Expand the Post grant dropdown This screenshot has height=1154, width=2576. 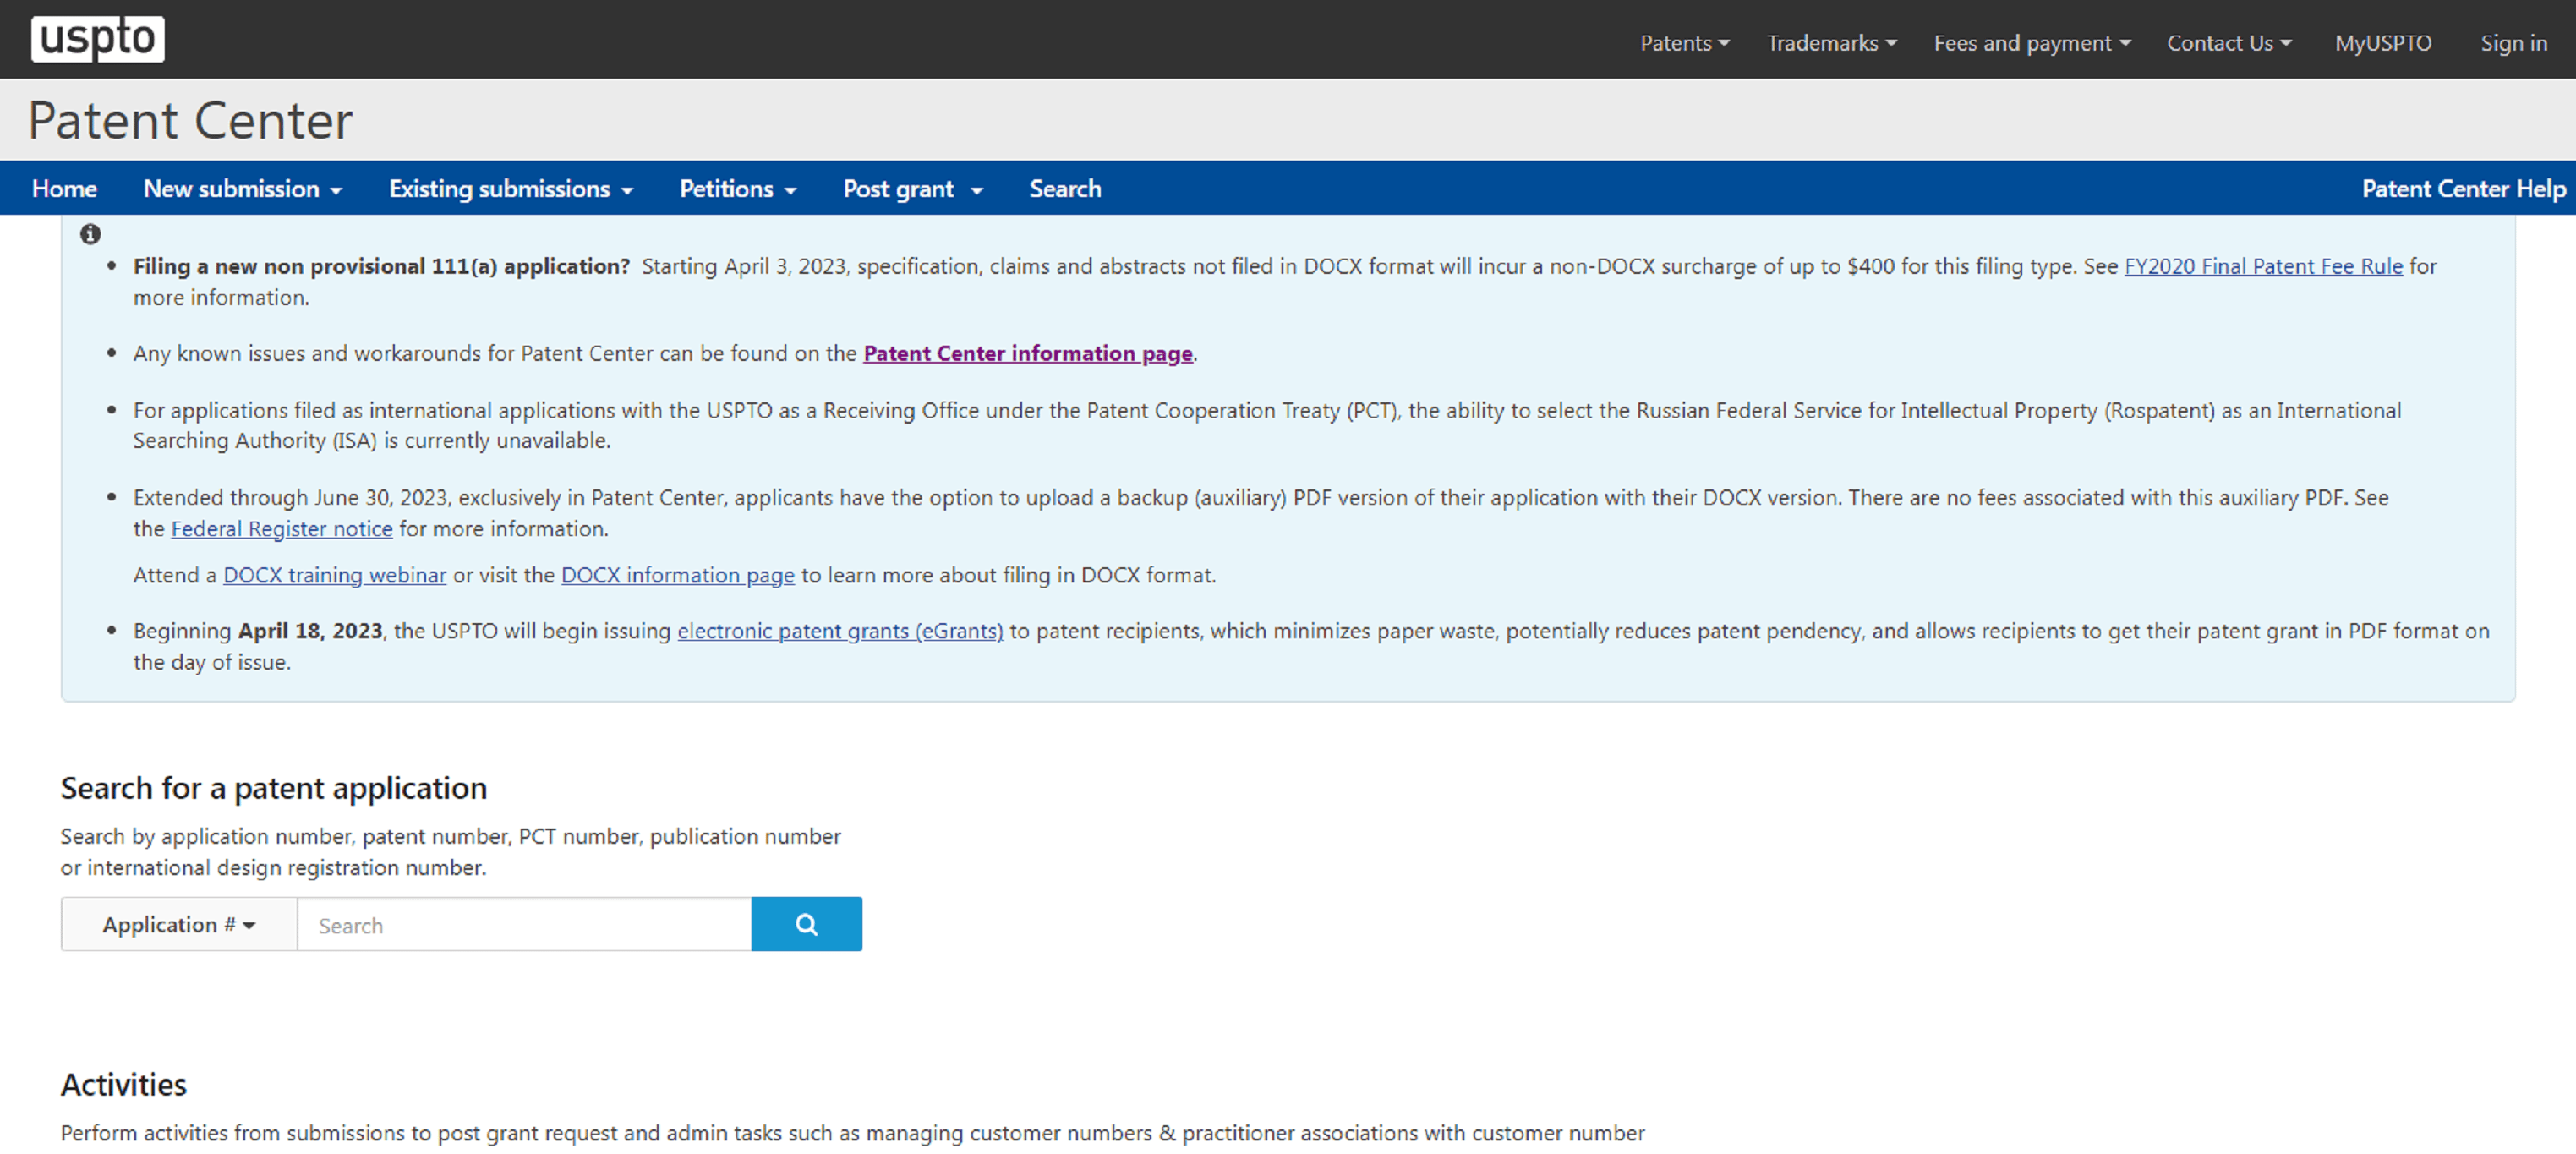click(913, 188)
